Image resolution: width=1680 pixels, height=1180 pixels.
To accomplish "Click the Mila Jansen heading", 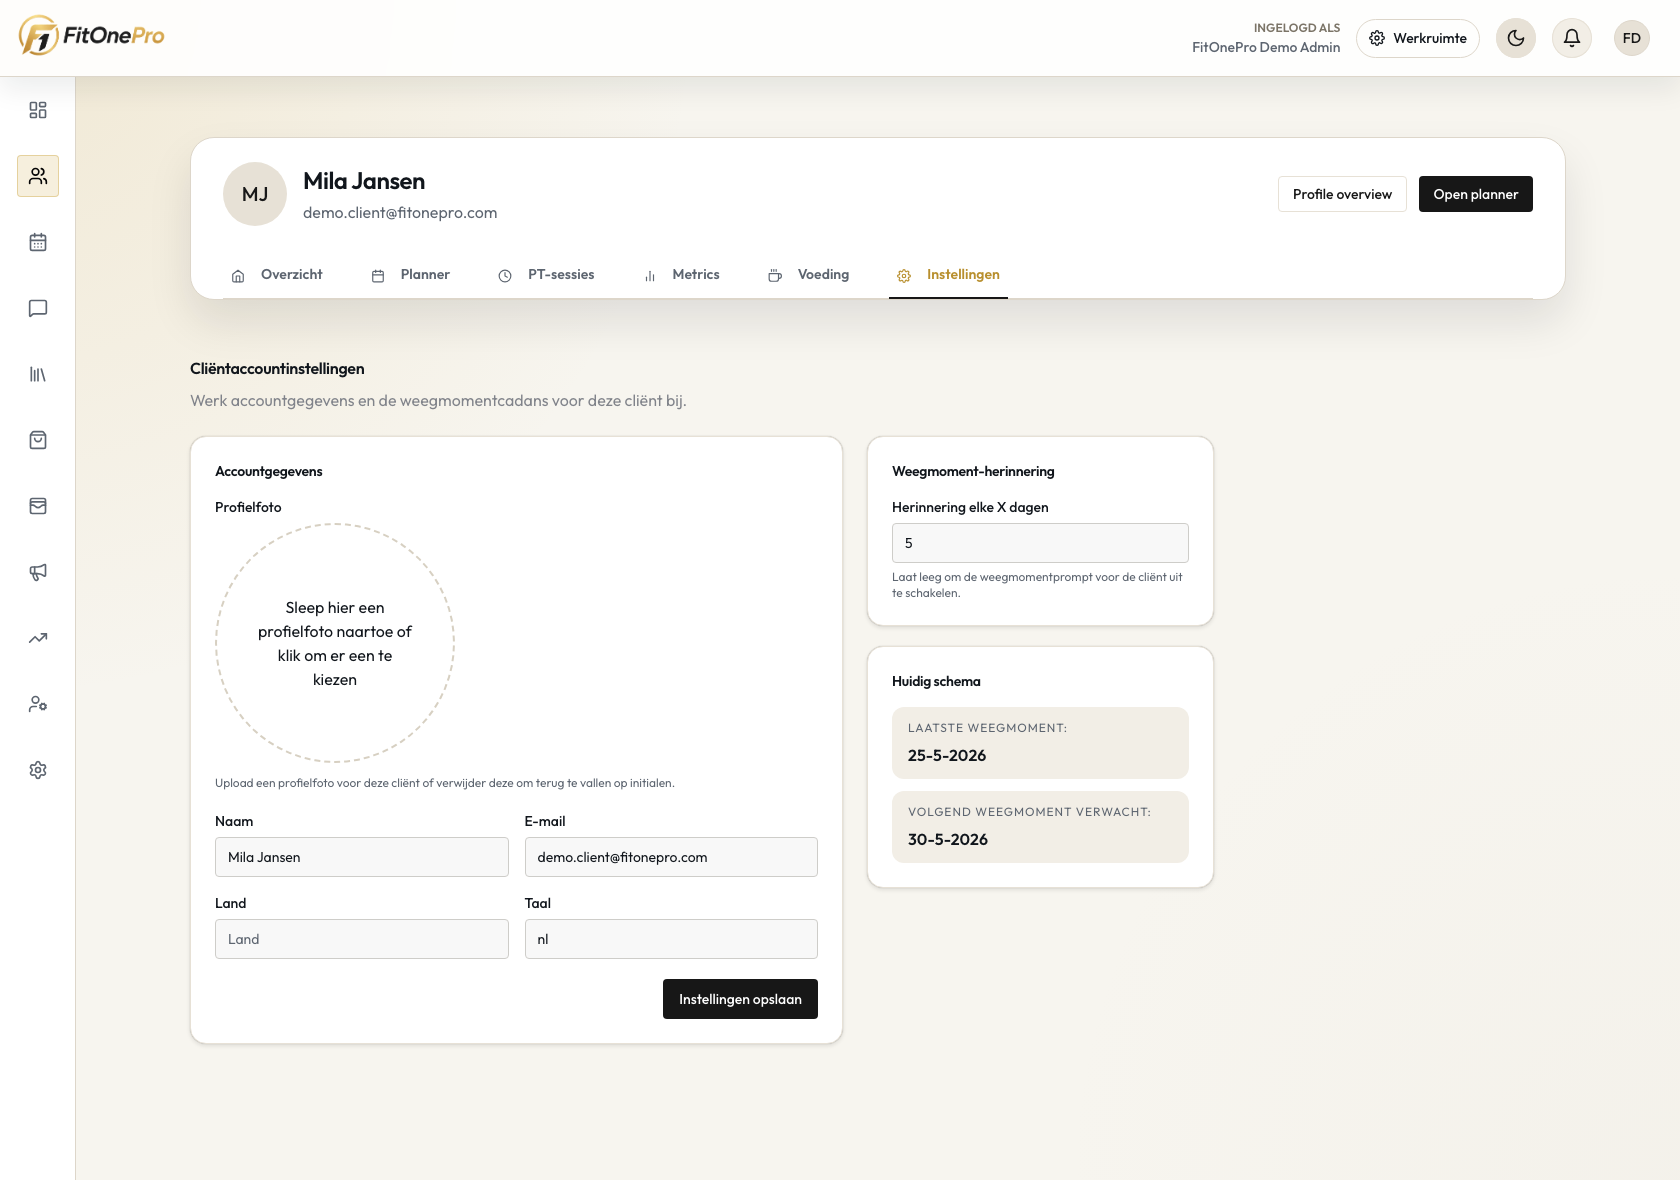I will [364, 181].
